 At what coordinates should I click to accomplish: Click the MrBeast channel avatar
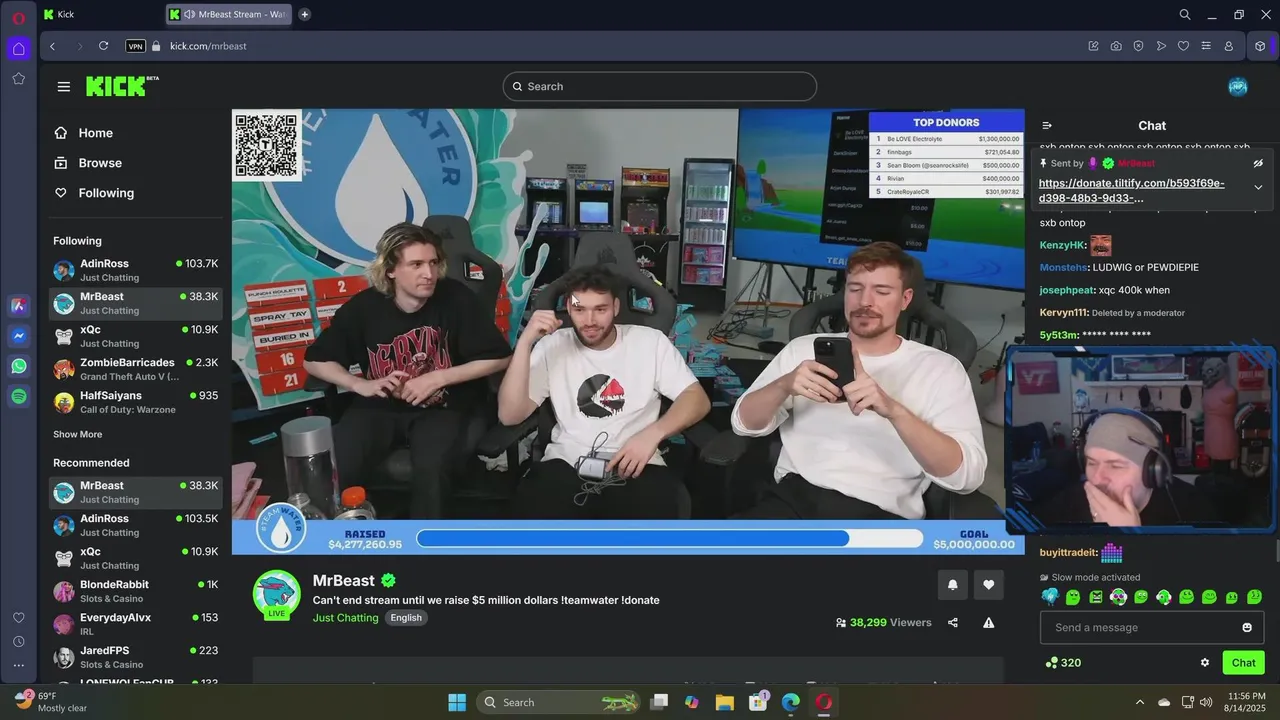pos(276,594)
